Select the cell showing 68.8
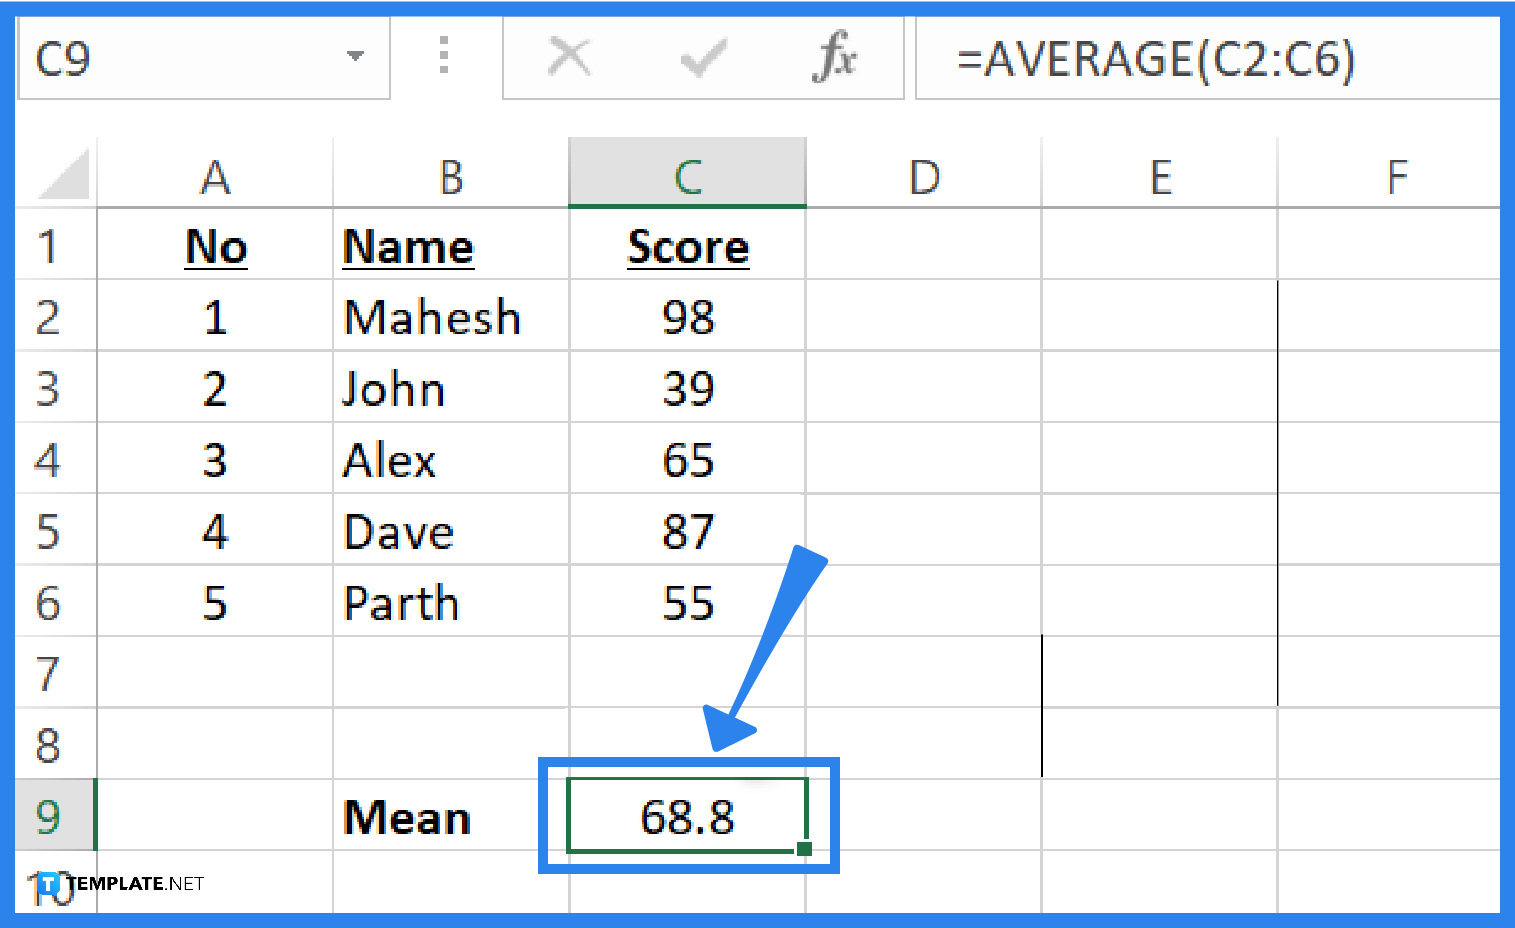 point(686,816)
